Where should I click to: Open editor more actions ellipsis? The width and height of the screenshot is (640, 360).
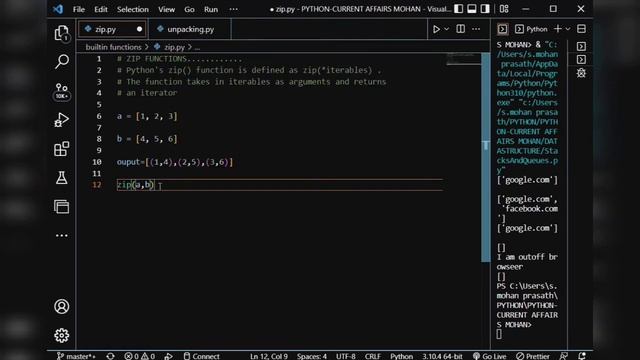click(x=476, y=29)
